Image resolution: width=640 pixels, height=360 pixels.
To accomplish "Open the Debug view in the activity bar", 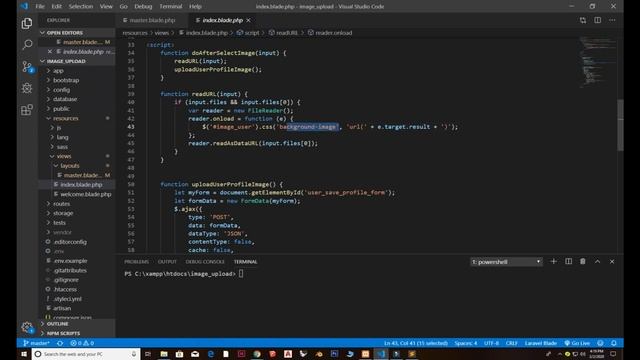I will point(27,88).
